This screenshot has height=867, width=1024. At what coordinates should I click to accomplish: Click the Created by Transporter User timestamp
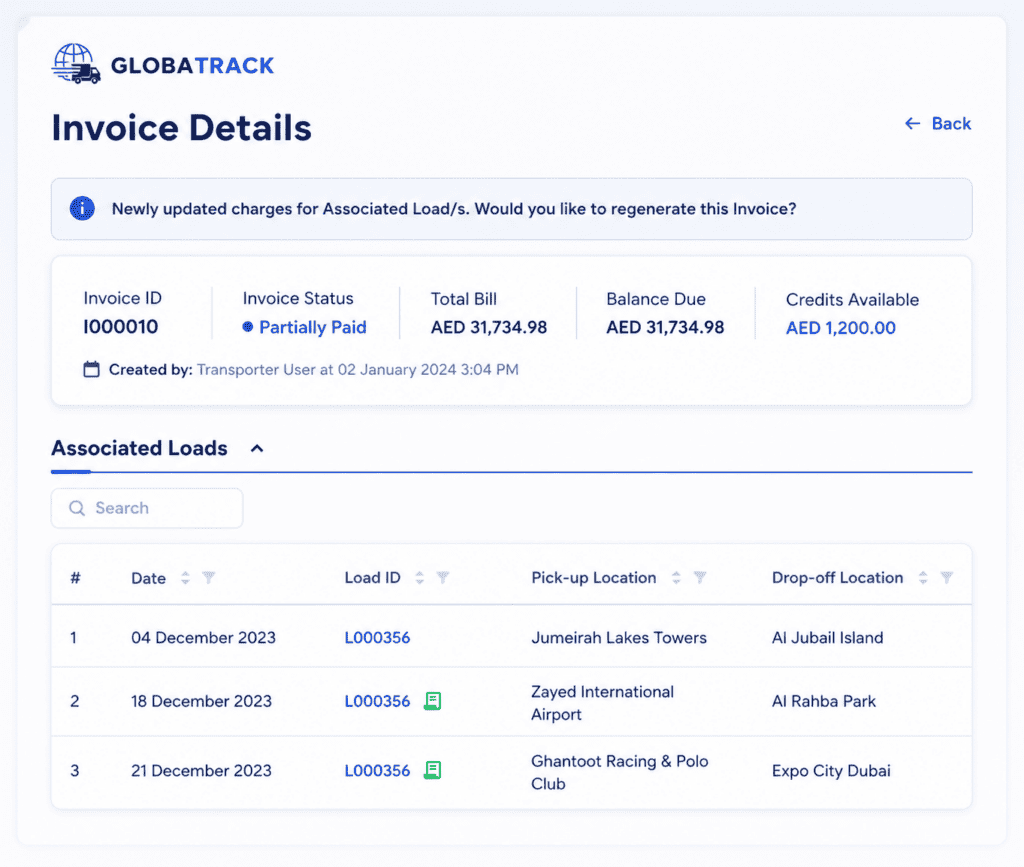(358, 370)
